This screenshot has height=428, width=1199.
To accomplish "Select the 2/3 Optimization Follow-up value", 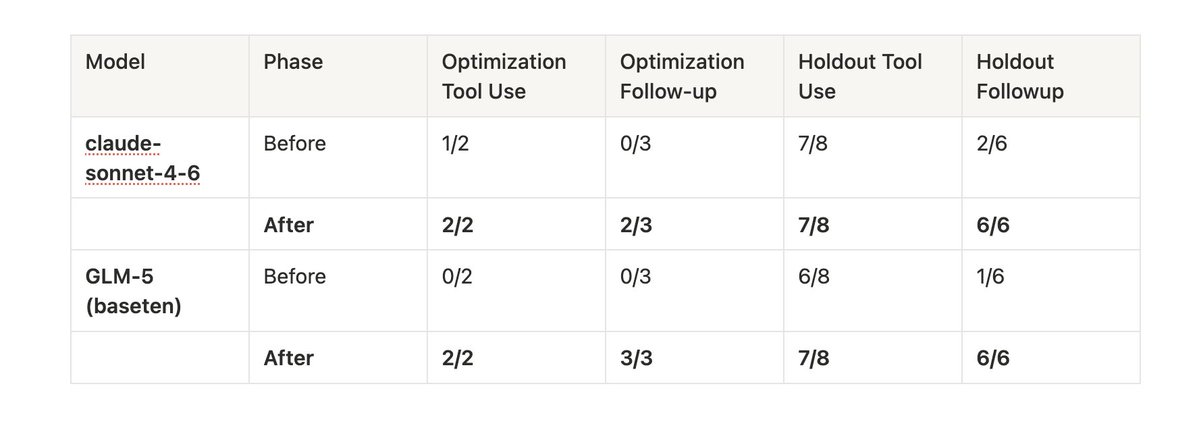I will tap(636, 225).
